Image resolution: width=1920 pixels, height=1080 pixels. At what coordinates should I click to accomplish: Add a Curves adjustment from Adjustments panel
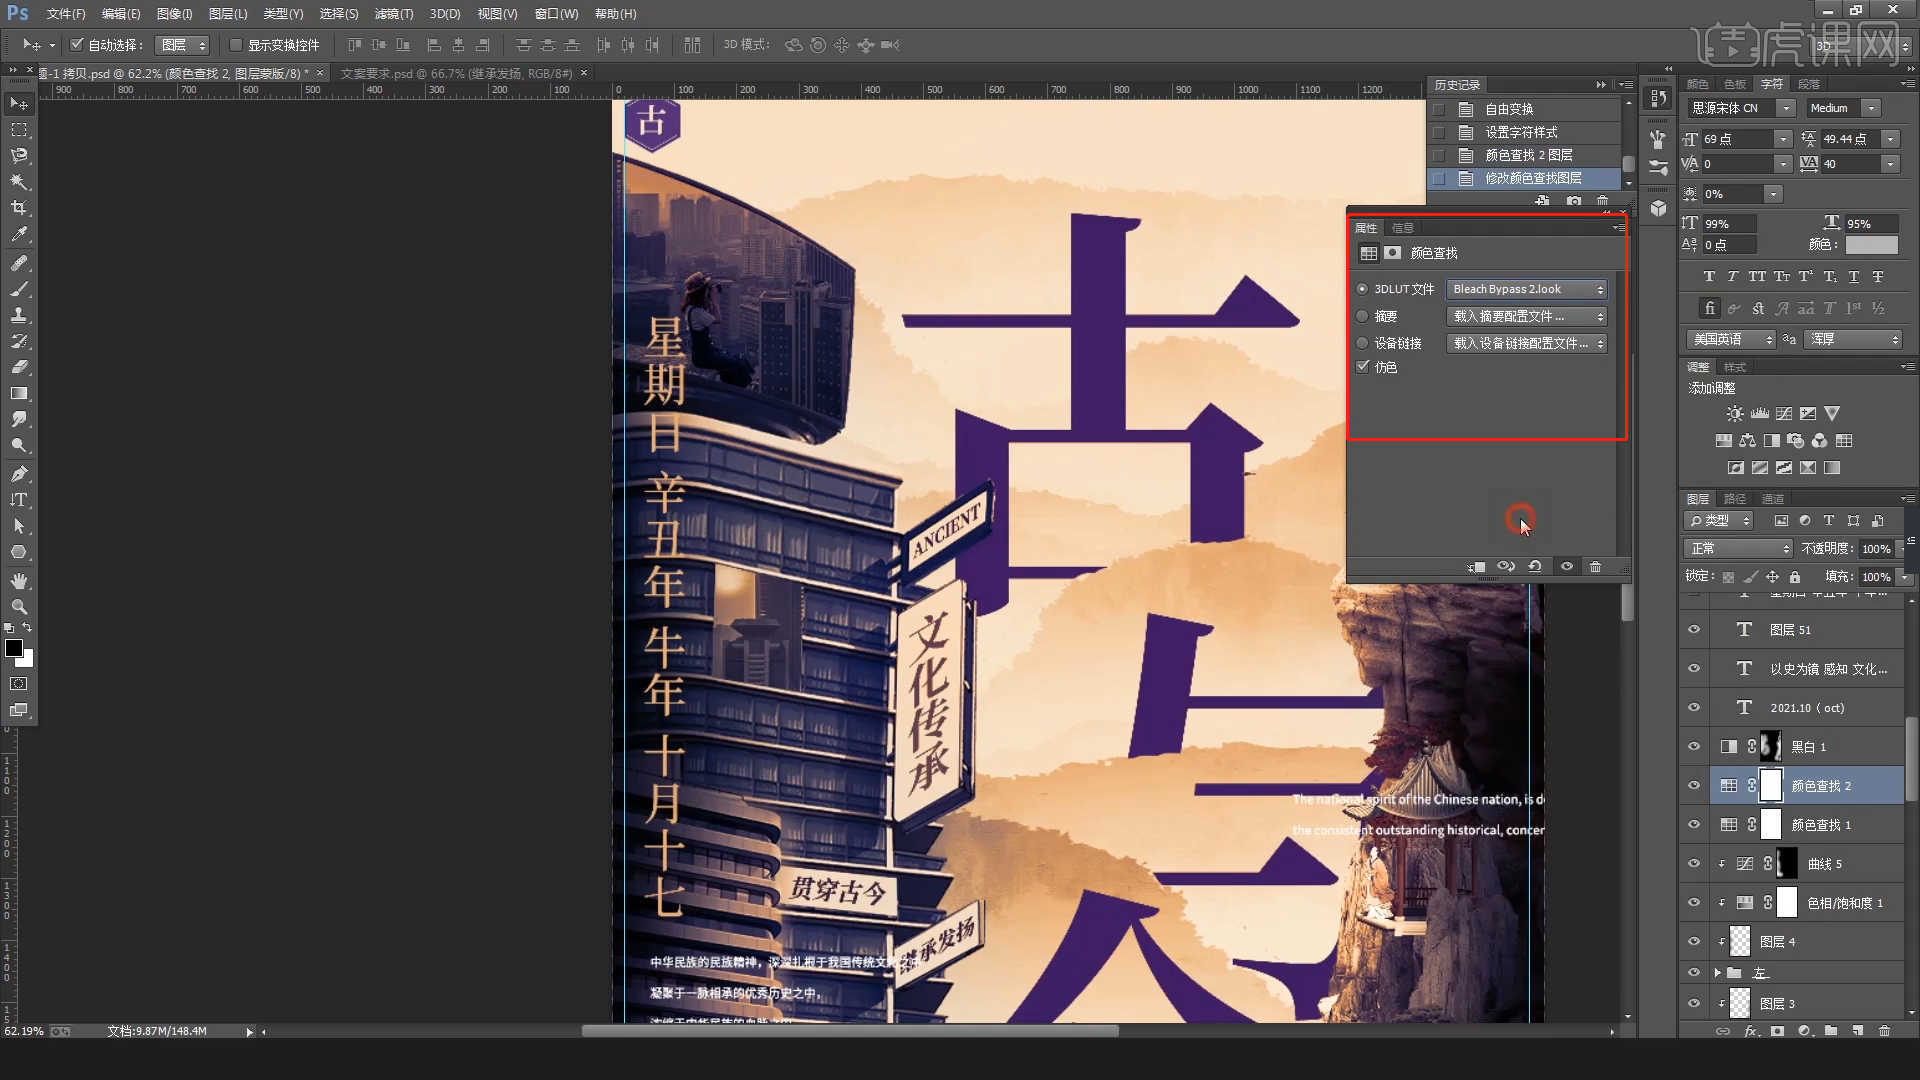pos(1784,414)
